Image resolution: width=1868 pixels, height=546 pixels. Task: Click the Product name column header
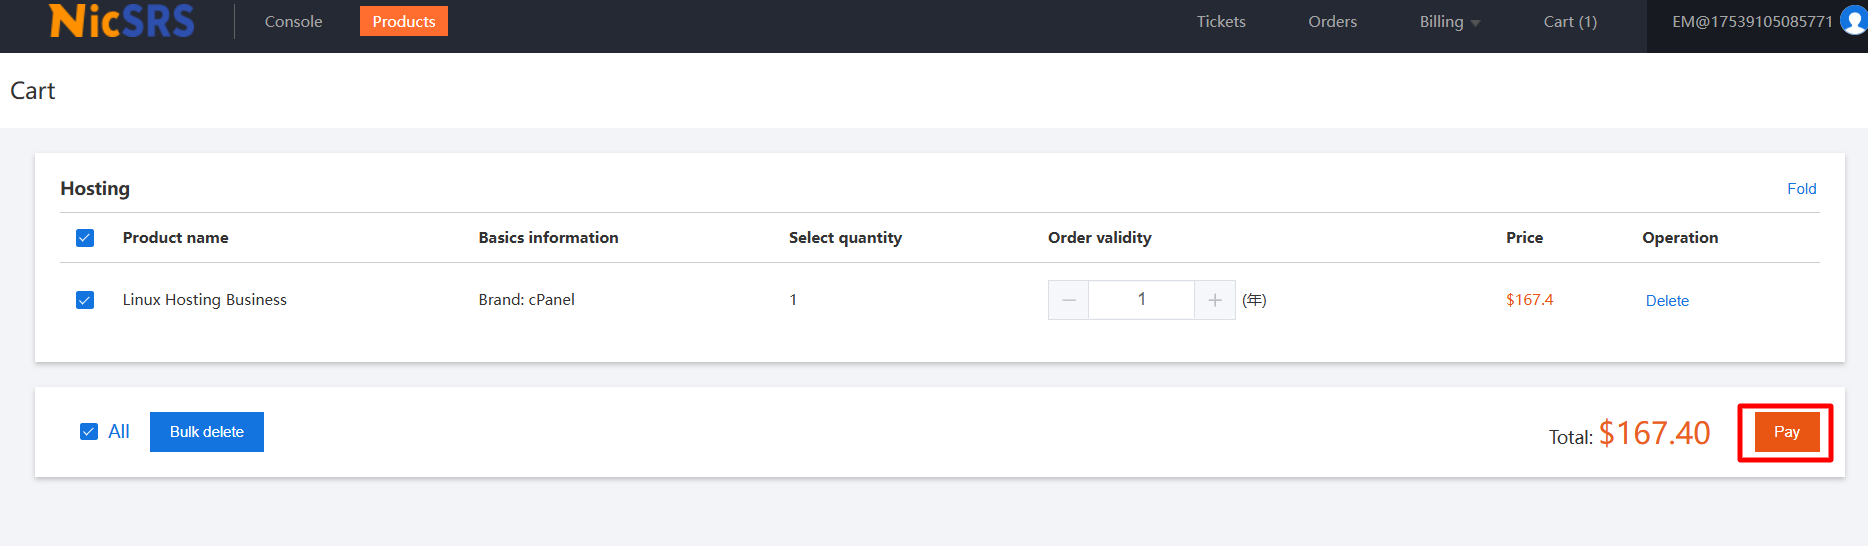pyautogui.click(x=176, y=238)
